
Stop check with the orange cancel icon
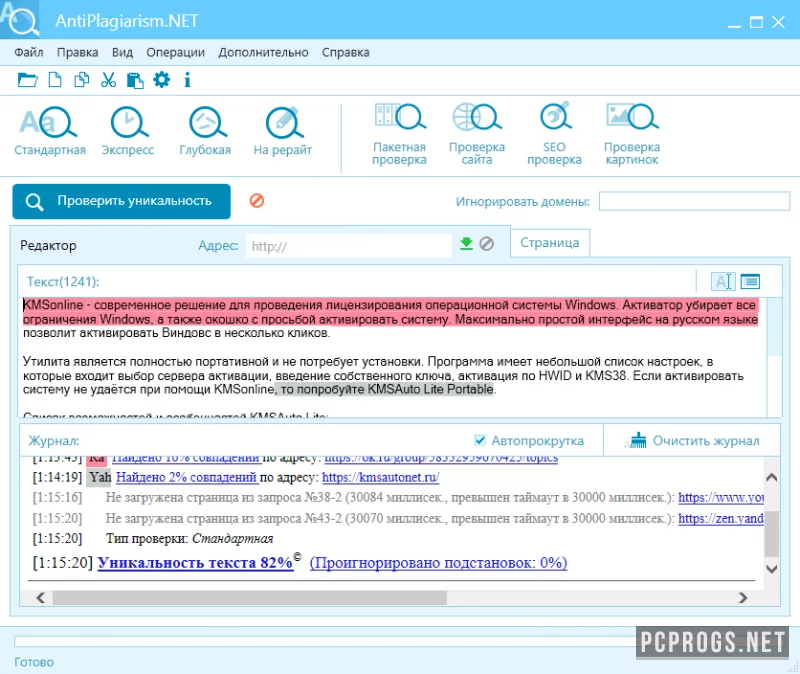coord(257,201)
